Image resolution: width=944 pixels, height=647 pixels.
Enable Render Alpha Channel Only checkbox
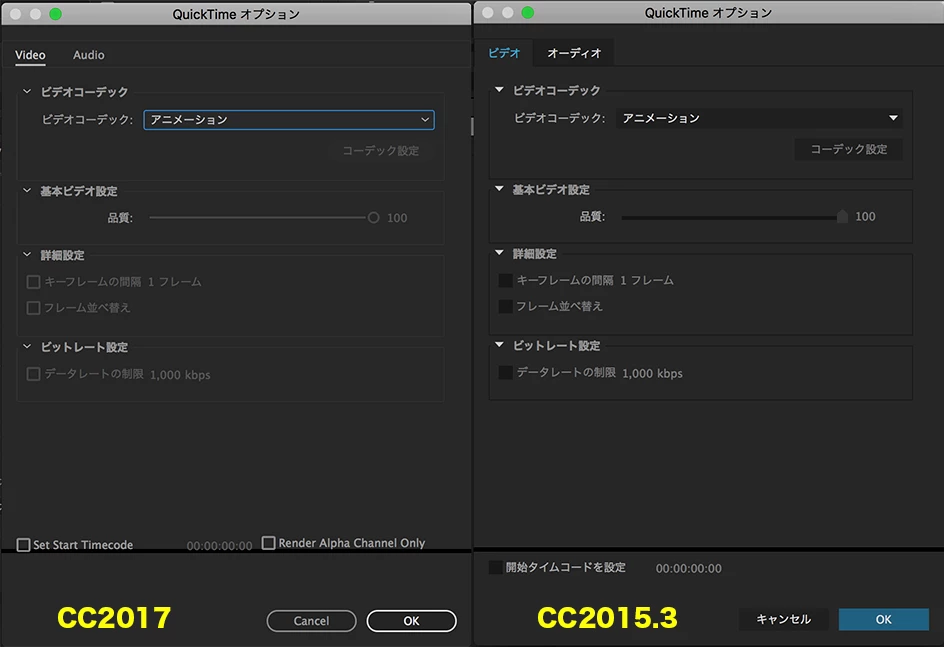269,543
